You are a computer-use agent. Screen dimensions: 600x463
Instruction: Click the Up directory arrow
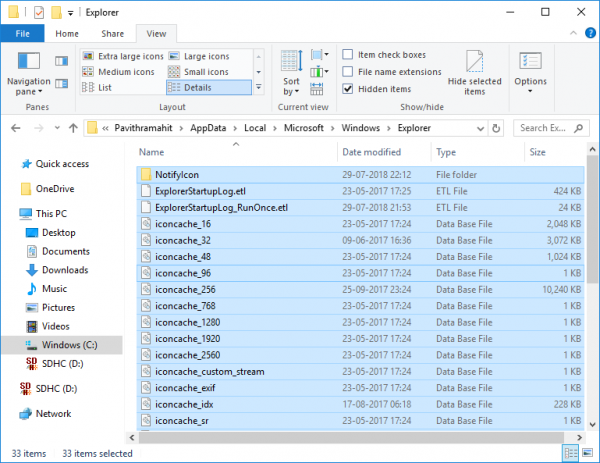[x=72, y=128]
